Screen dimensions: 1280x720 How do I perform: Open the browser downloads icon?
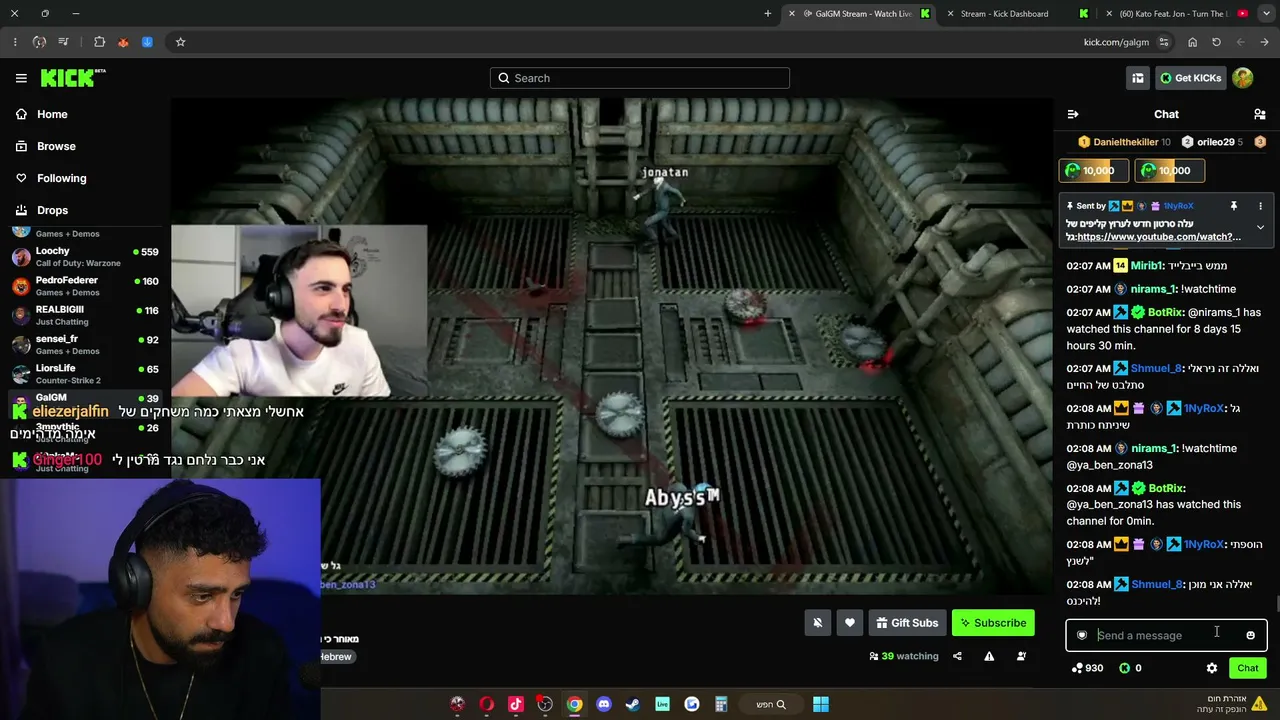(147, 42)
